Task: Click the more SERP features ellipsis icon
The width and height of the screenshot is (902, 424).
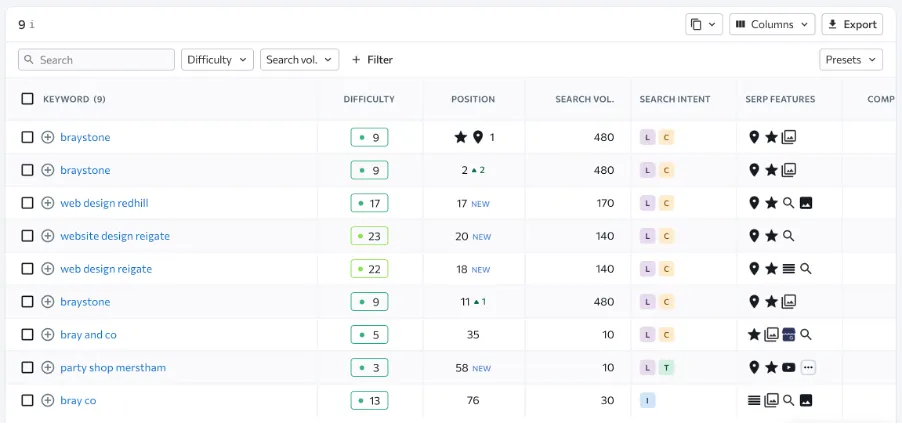Action: [x=808, y=367]
